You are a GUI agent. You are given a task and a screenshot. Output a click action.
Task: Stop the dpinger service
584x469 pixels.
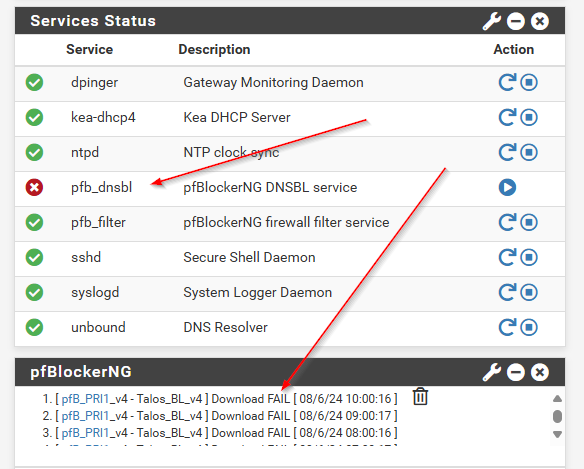(529, 82)
